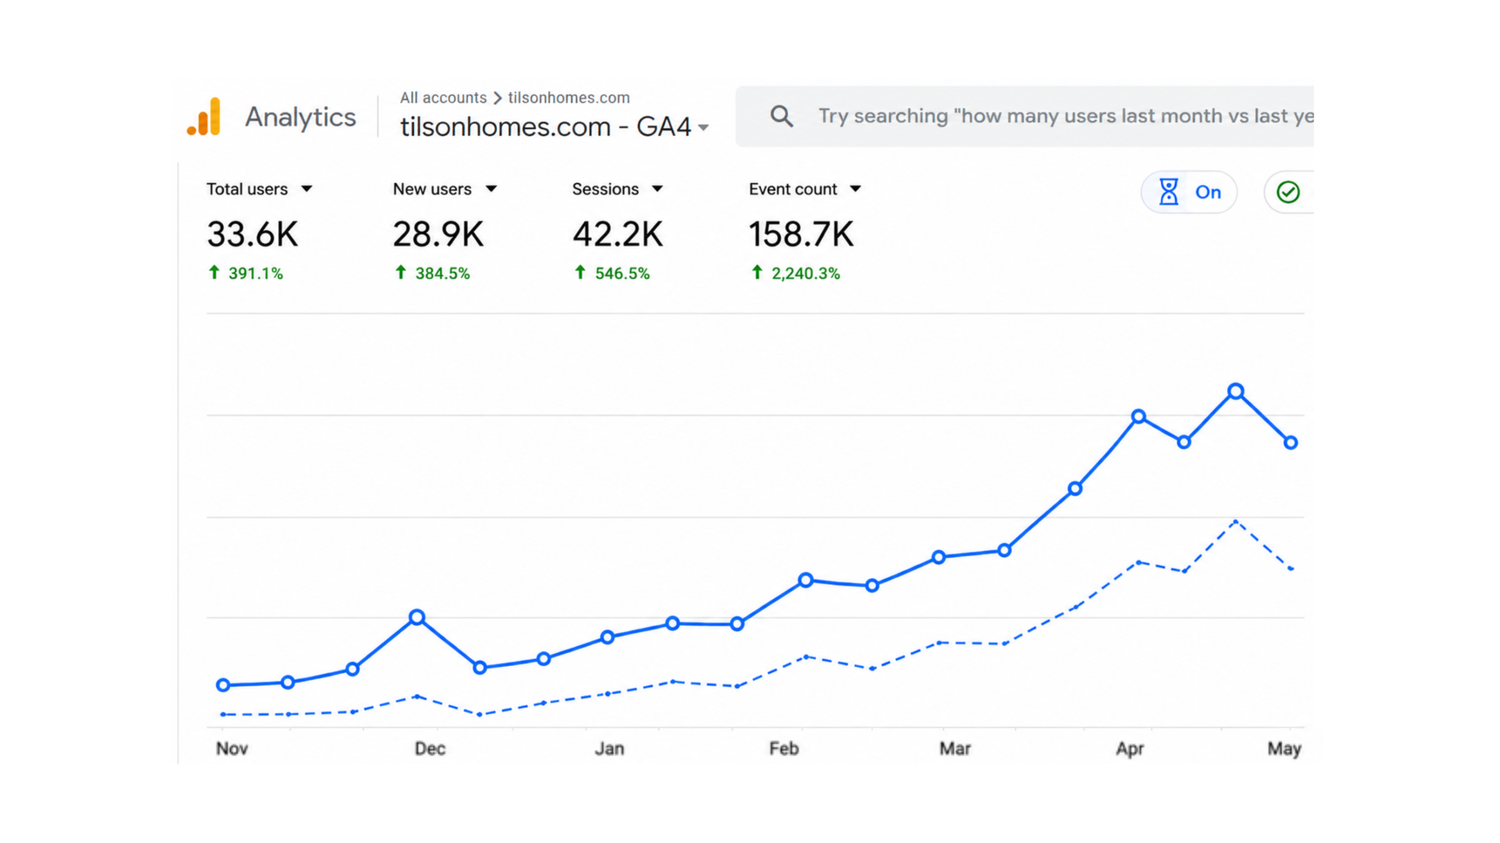This screenshot has height=843, width=1500.
Task: Click the Nov axis label
Action: pyautogui.click(x=232, y=748)
